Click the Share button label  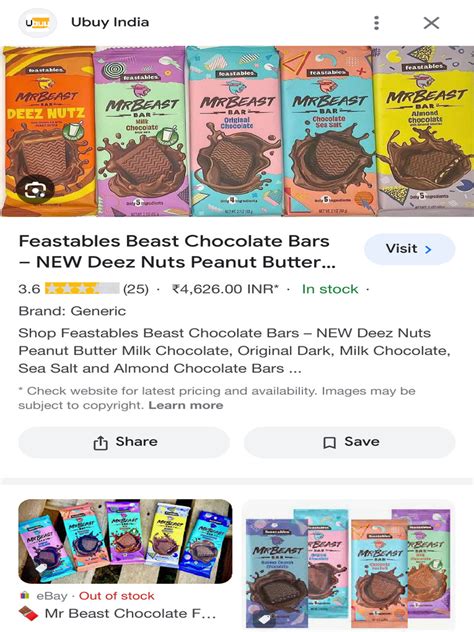(x=136, y=441)
